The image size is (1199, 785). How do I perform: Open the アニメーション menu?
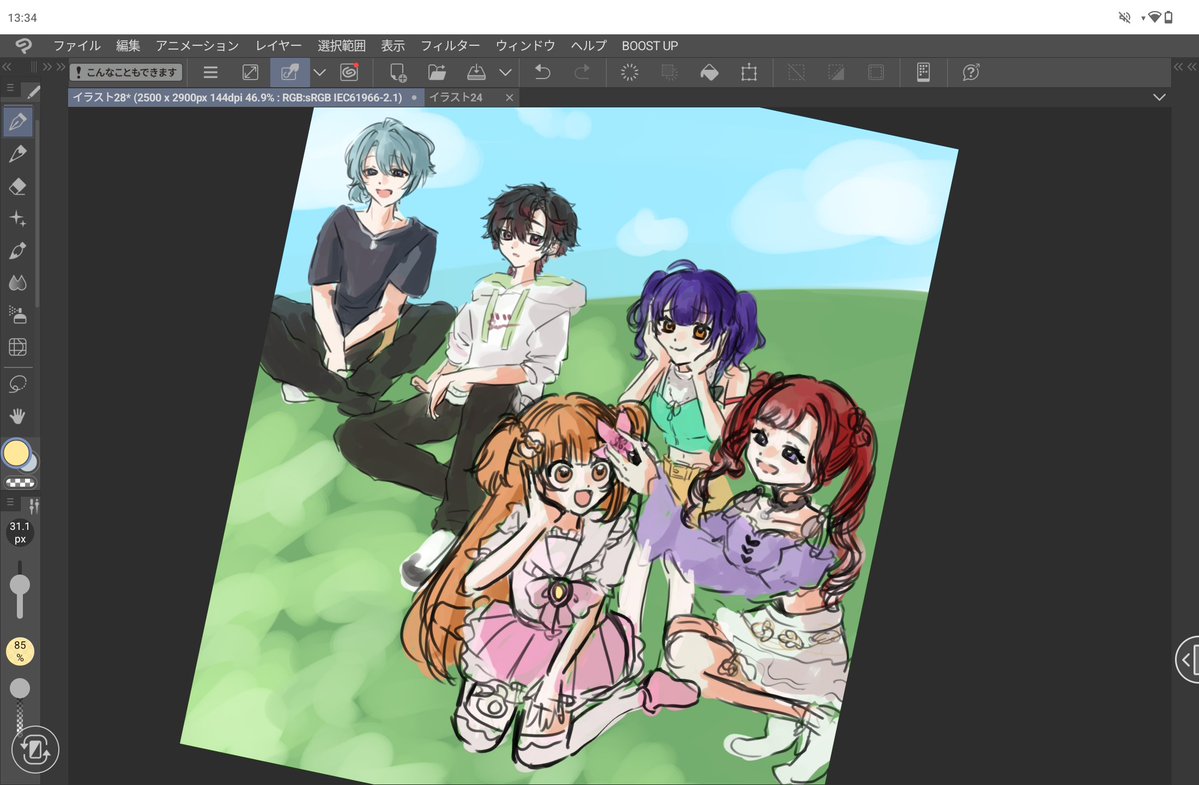point(197,46)
